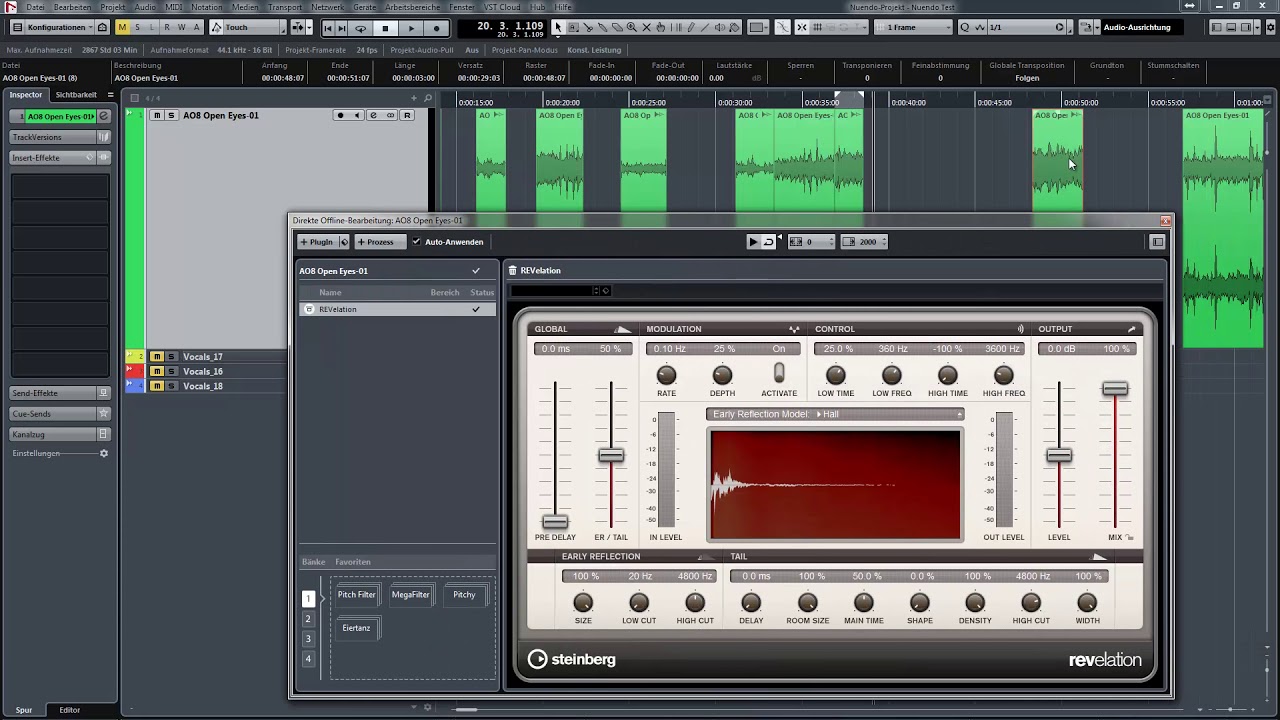Toggle monitor on AO8 Open Eyes-01 track
This screenshot has width=1280, height=720.
coord(357,115)
